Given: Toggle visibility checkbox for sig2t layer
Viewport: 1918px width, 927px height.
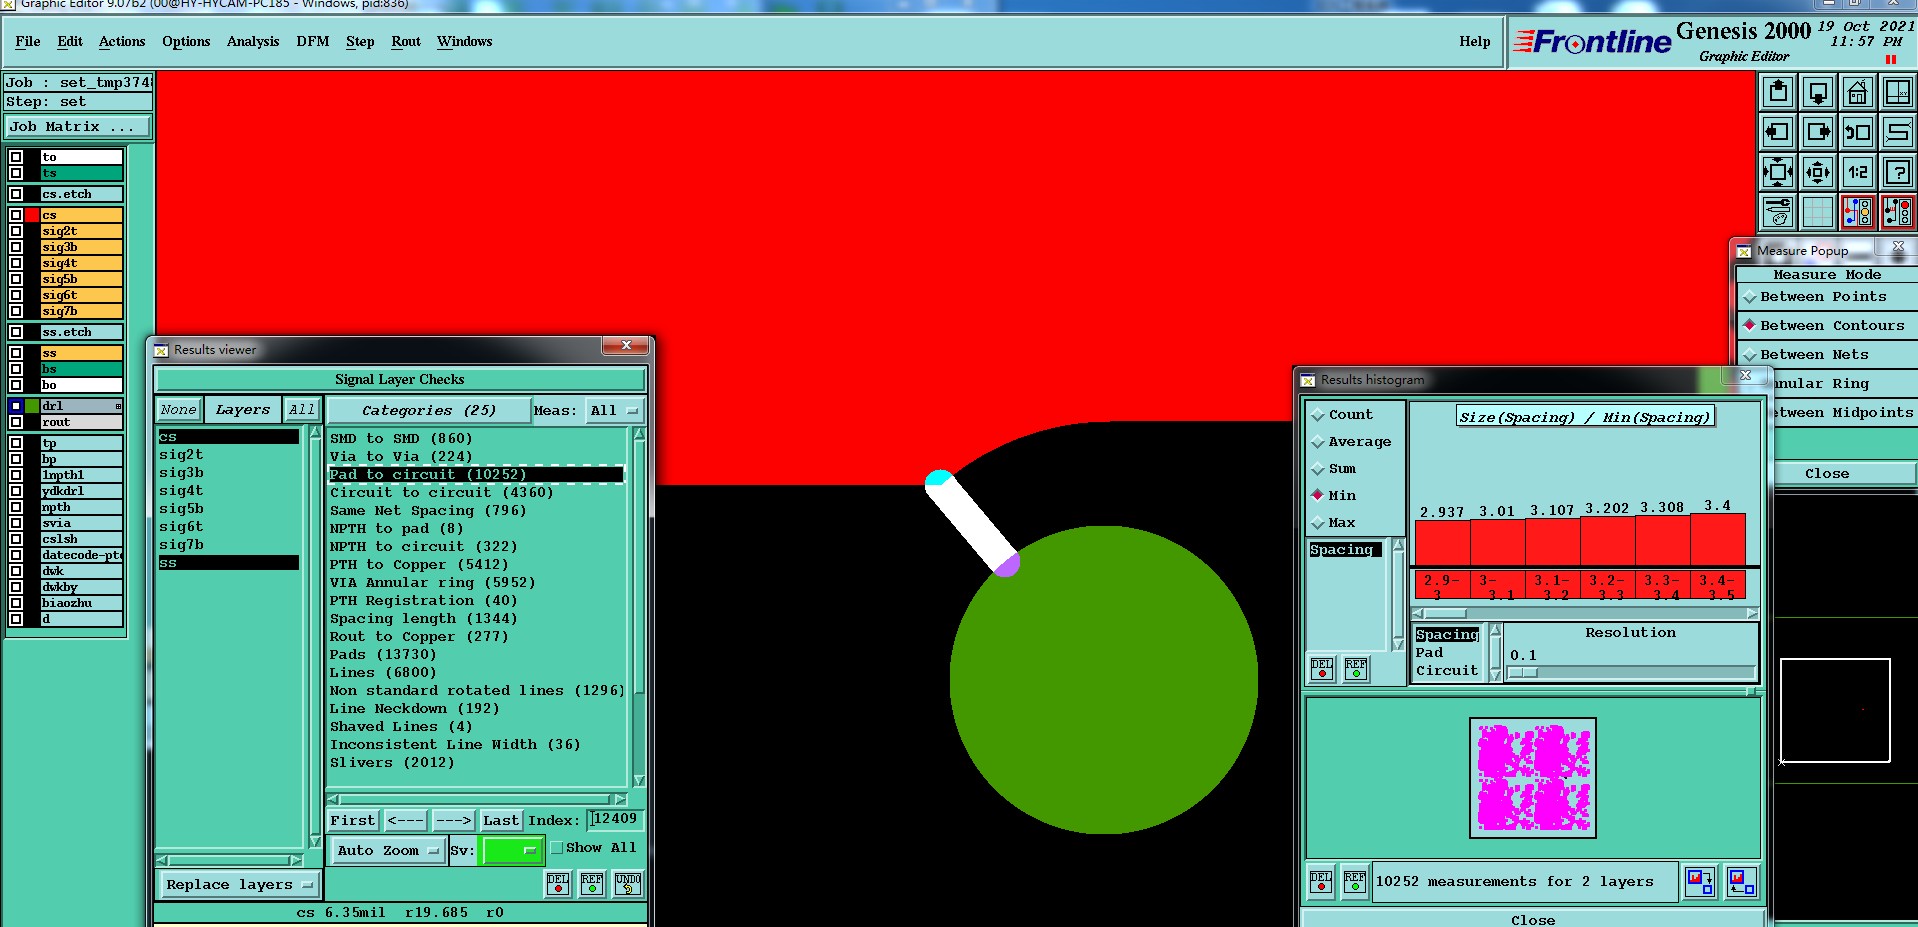Looking at the screenshot, I should click(16, 231).
